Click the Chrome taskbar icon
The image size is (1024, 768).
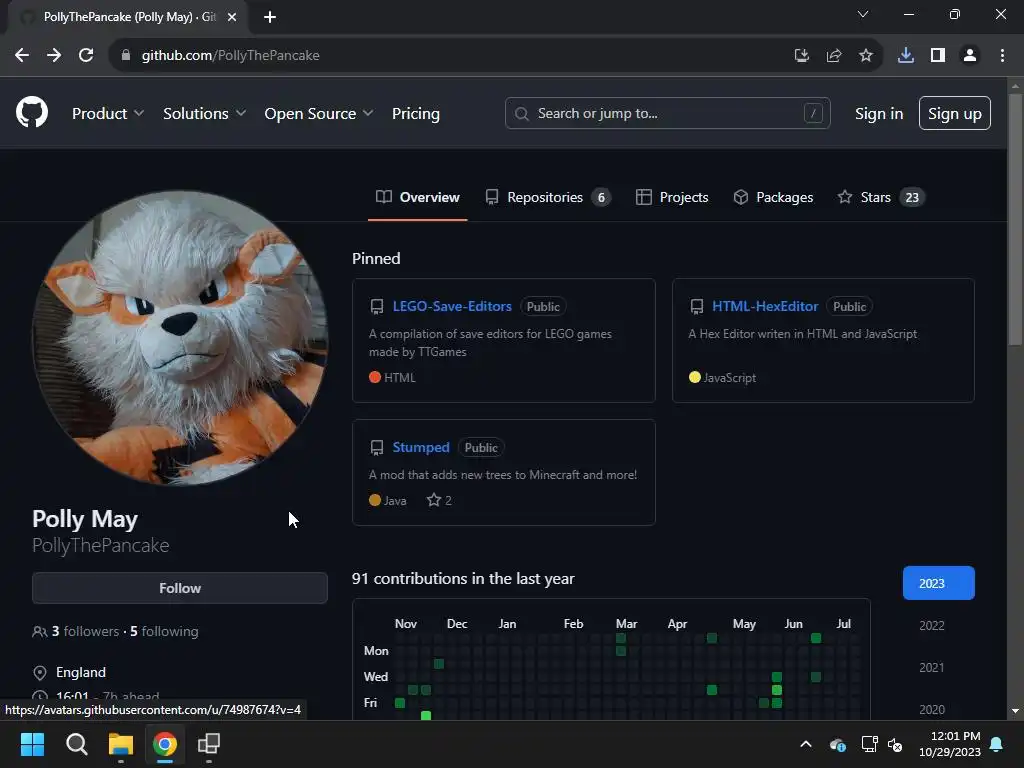coord(165,744)
